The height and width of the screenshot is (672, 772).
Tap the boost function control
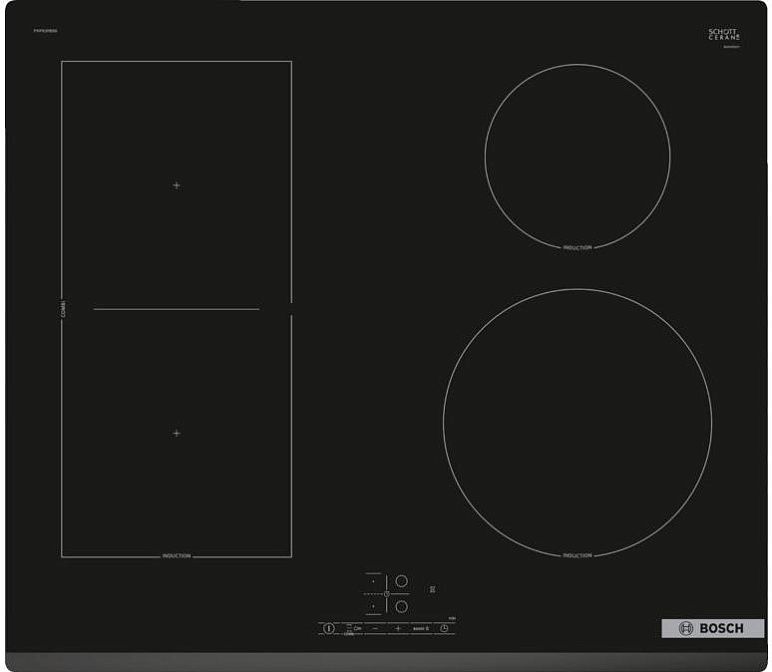421,628
